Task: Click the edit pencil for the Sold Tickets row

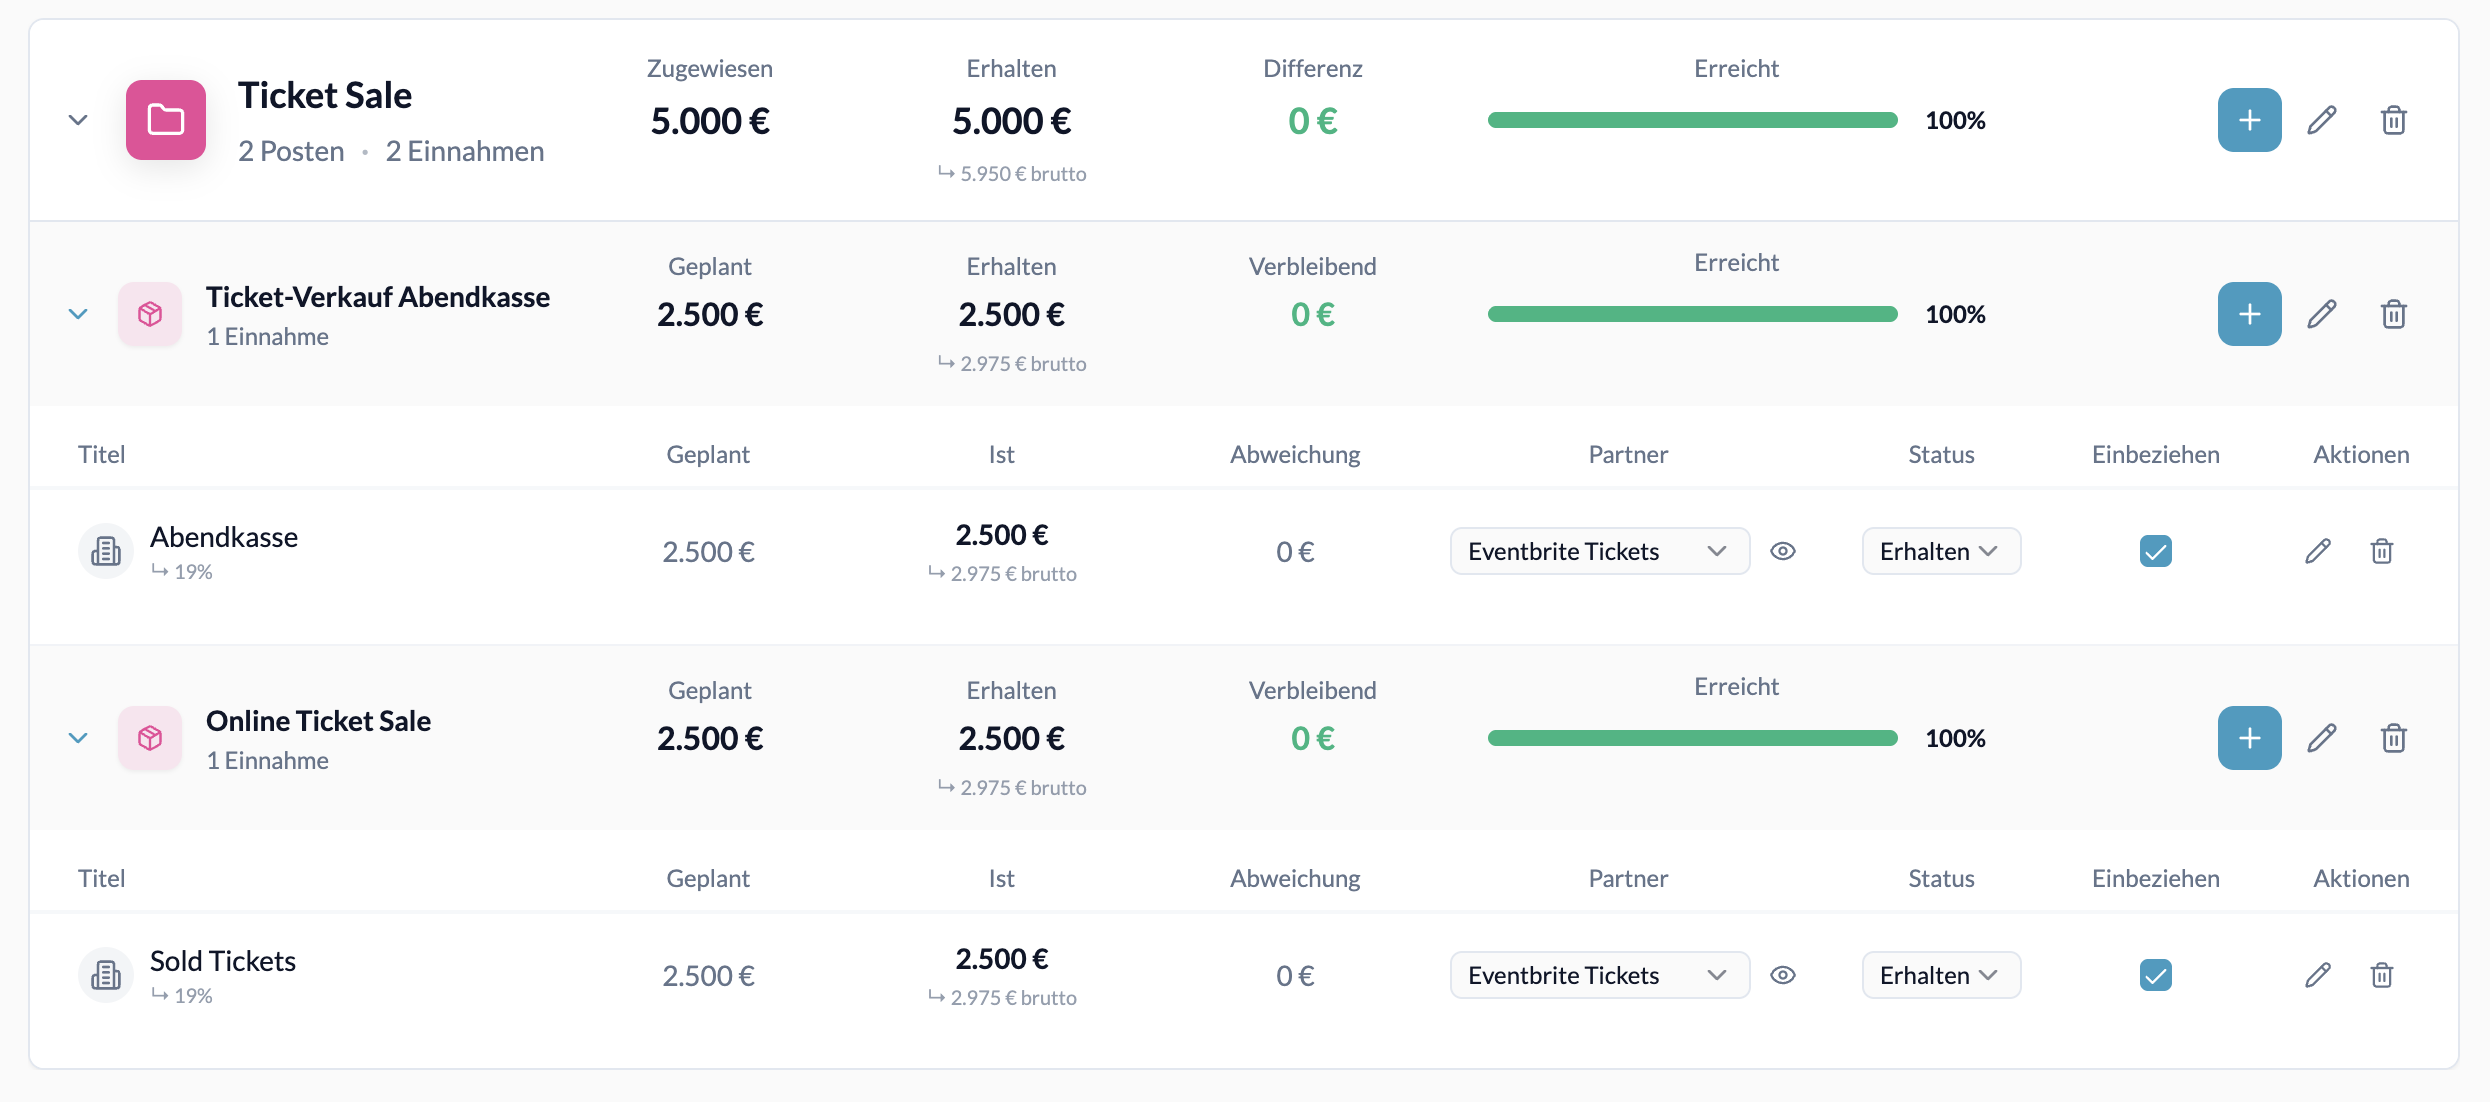Action: pyautogui.click(x=2318, y=974)
